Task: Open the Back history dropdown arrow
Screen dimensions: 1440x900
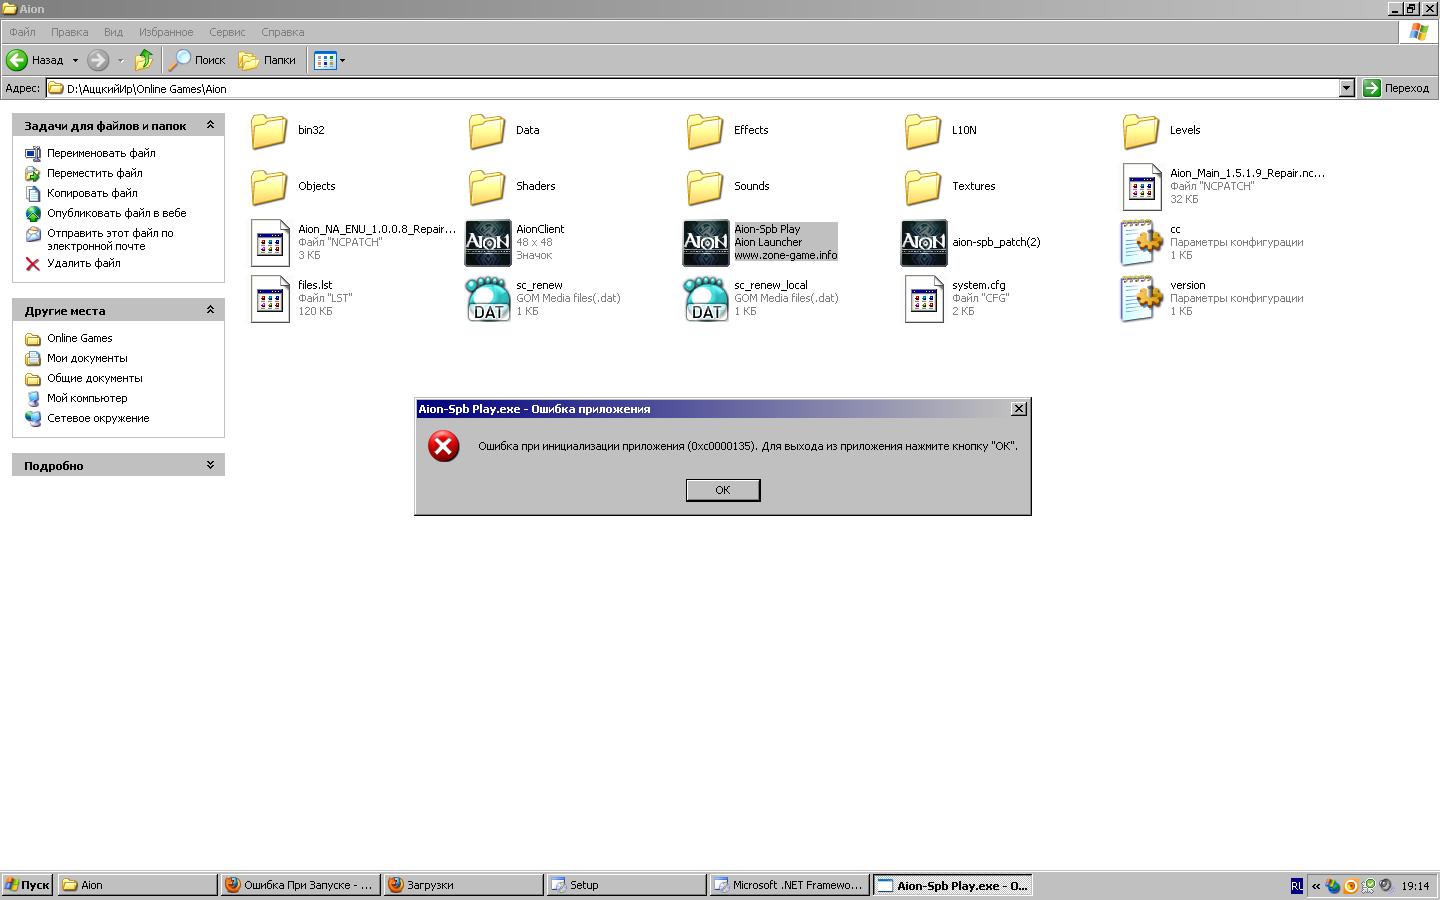Action: tap(75, 60)
